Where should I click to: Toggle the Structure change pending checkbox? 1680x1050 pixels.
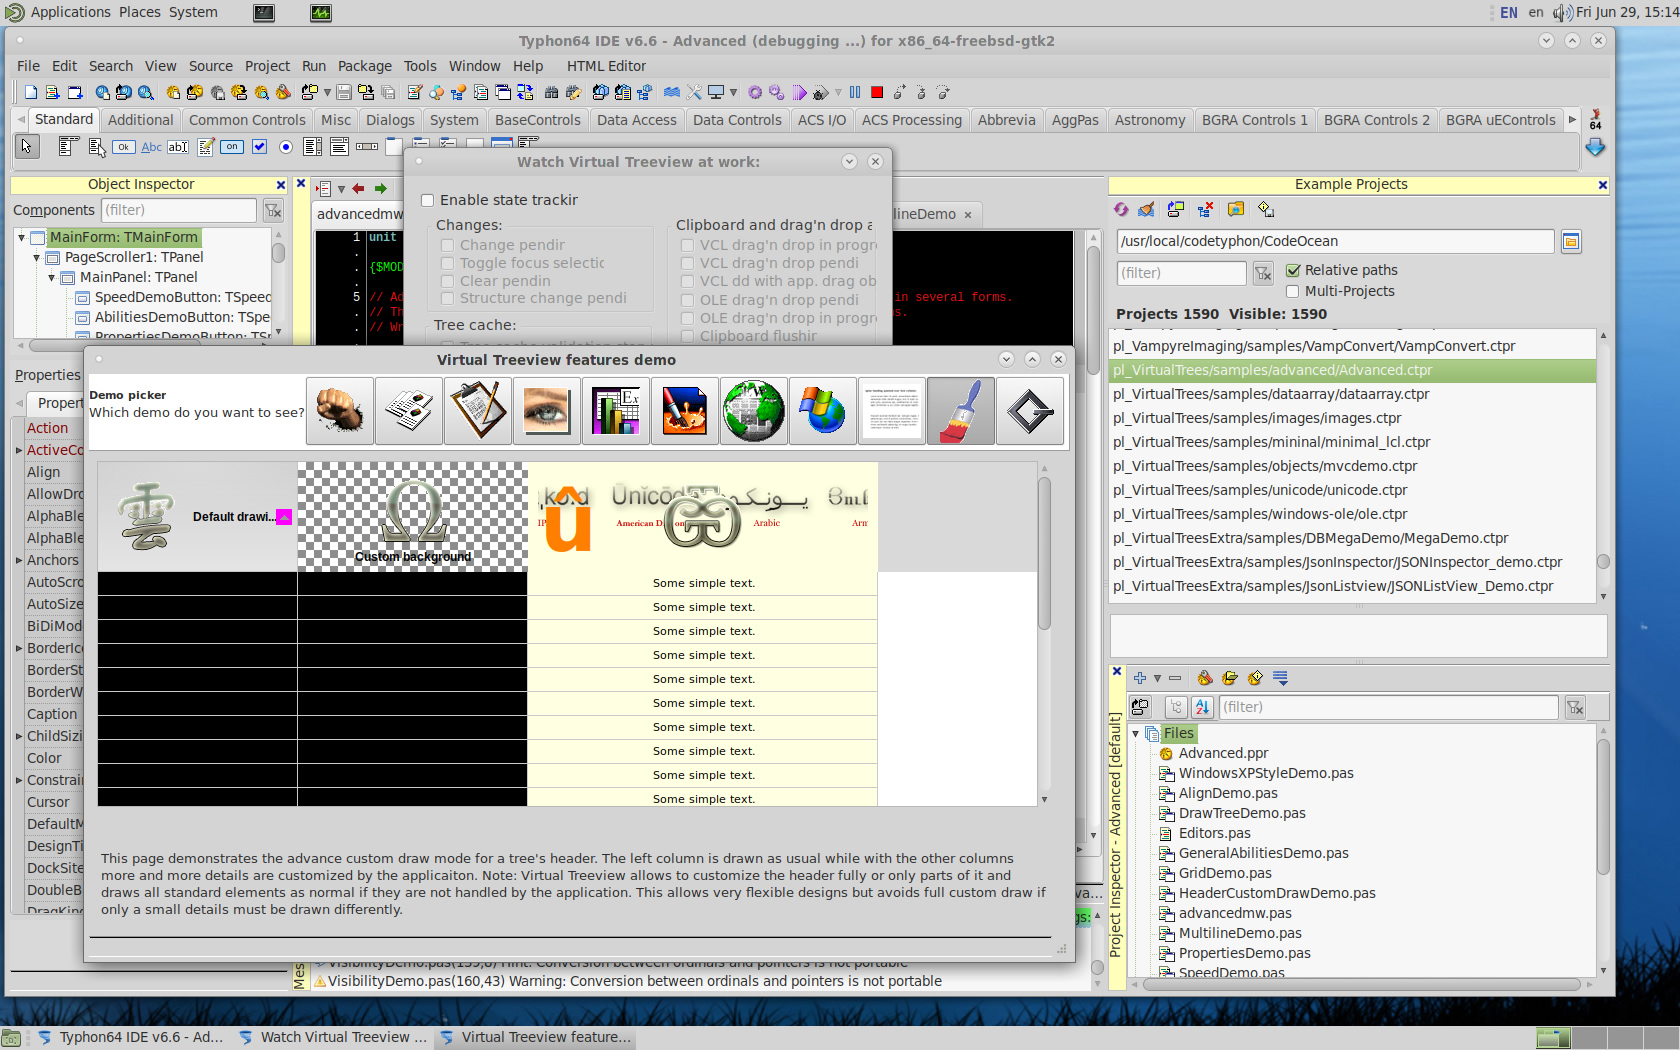pyautogui.click(x=448, y=298)
